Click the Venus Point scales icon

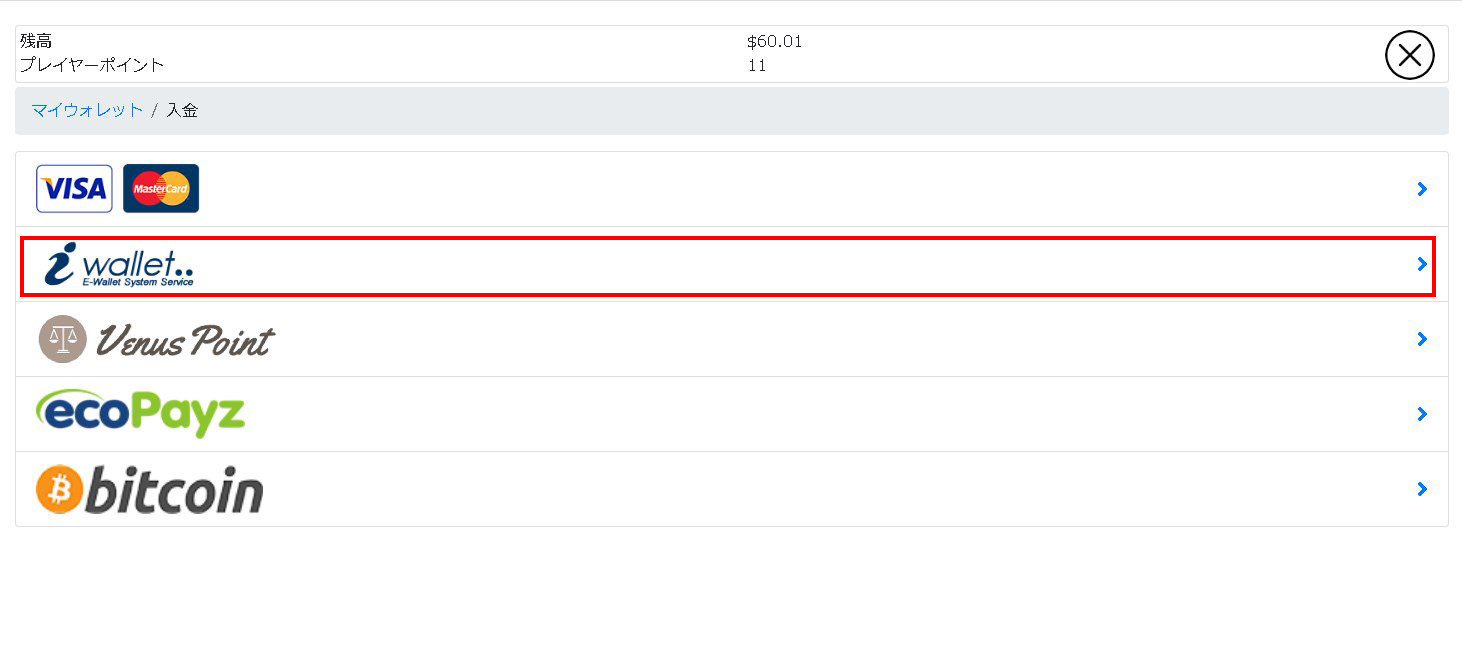63,339
